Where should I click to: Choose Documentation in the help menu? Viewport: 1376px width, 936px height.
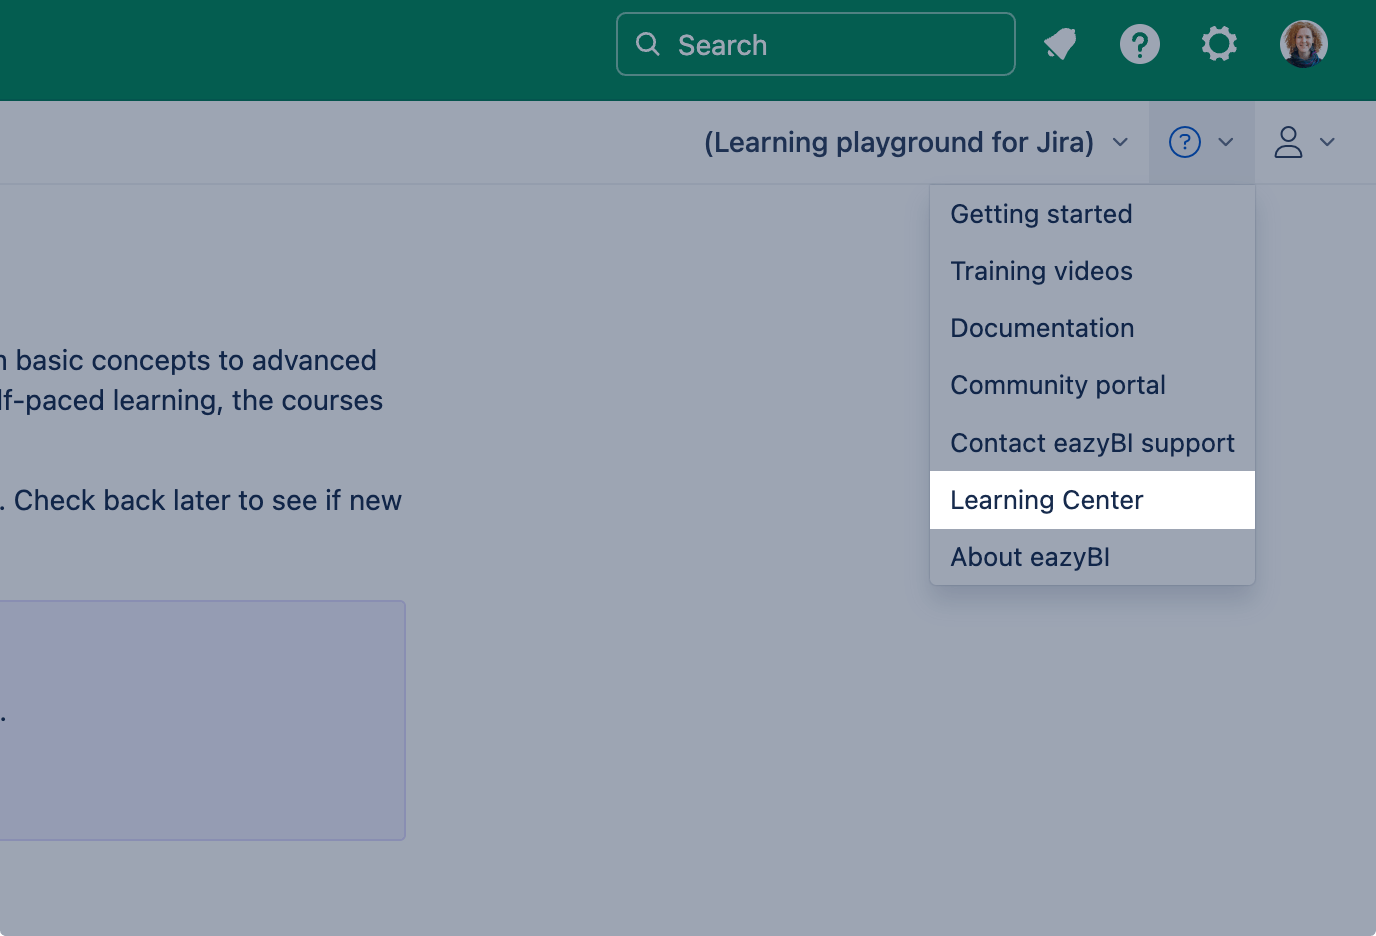(1042, 328)
